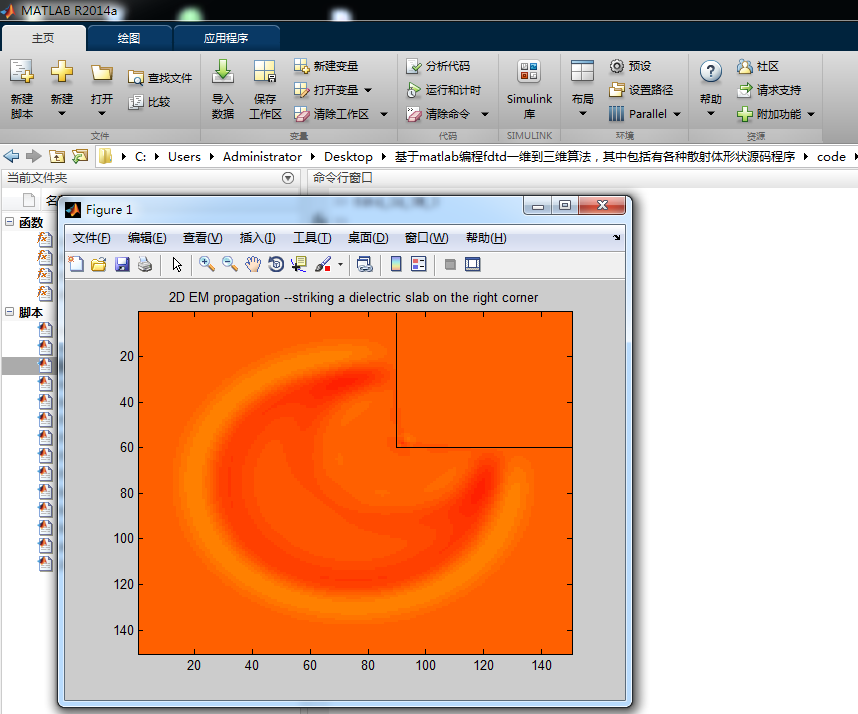The image size is (858, 714).
Task: Open Simulink Library icon
Action: (529, 72)
